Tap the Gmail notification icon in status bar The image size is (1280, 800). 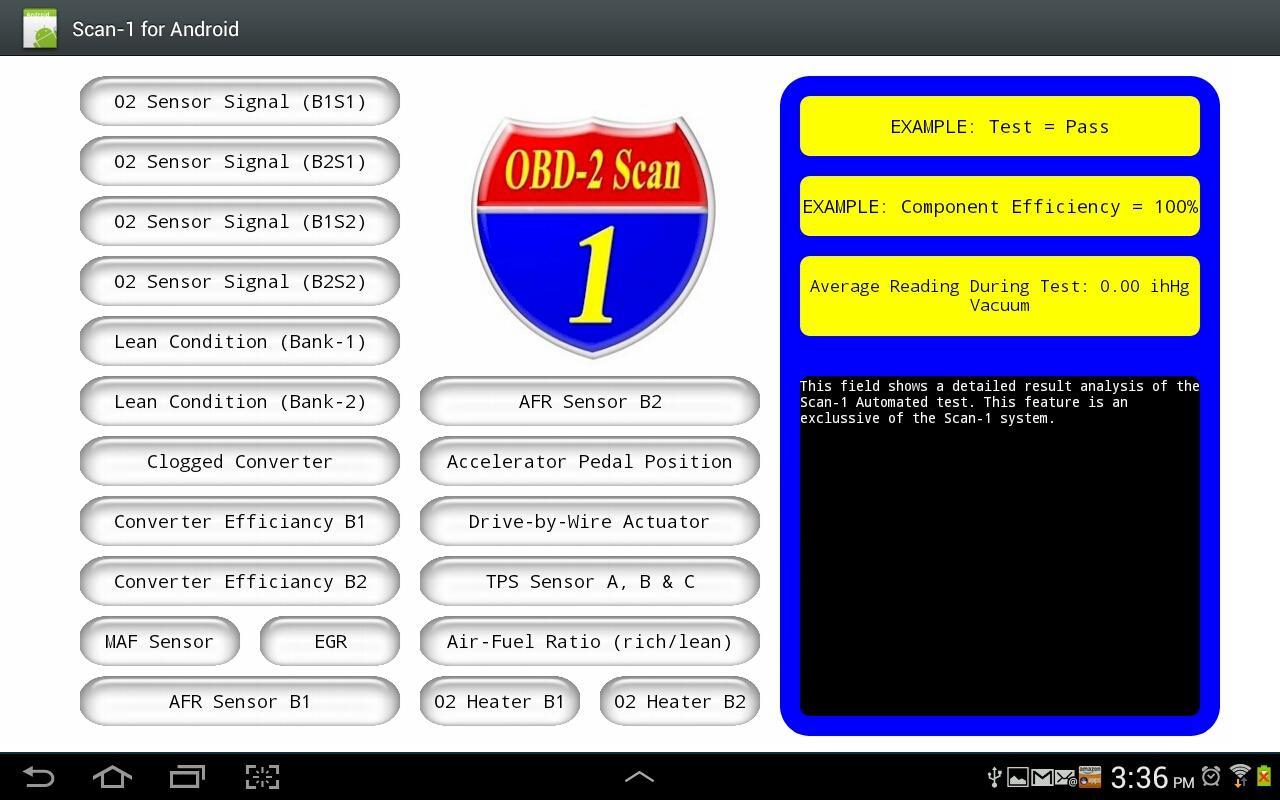[1043, 777]
